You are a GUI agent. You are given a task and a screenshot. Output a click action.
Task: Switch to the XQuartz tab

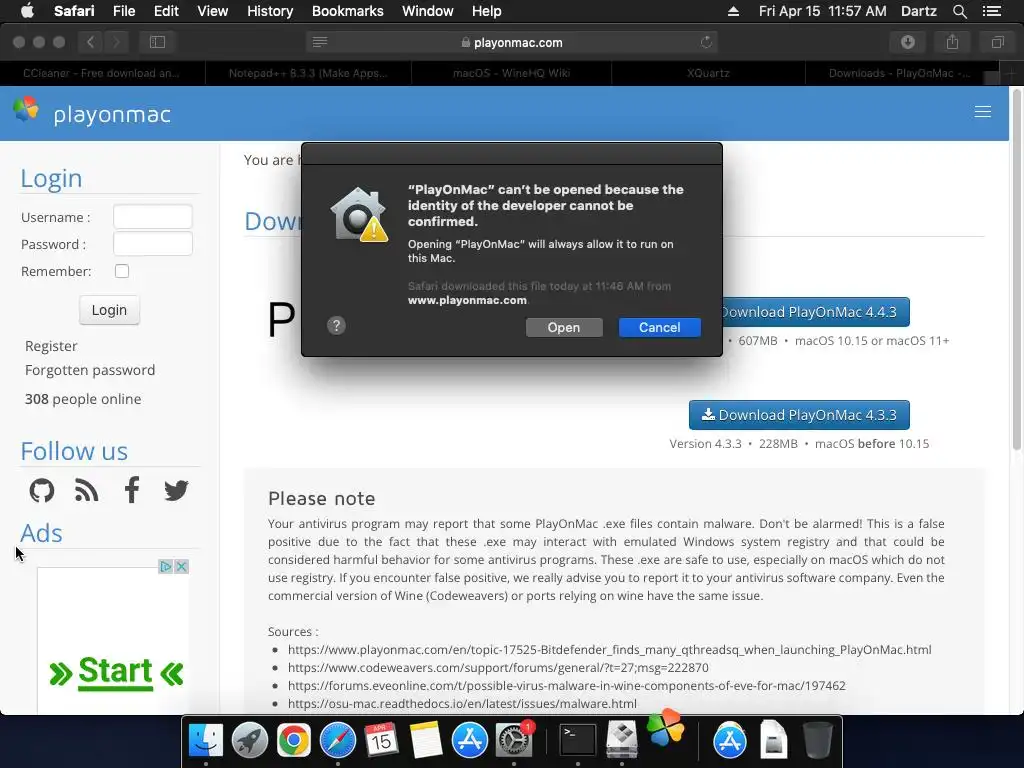click(x=708, y=73)
